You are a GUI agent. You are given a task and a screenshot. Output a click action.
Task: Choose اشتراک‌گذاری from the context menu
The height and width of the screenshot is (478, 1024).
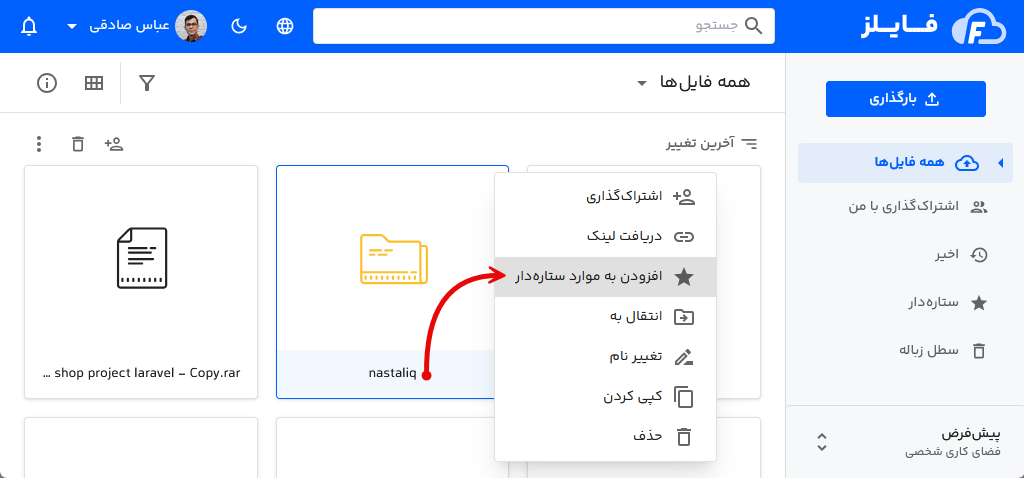point(605,197)
